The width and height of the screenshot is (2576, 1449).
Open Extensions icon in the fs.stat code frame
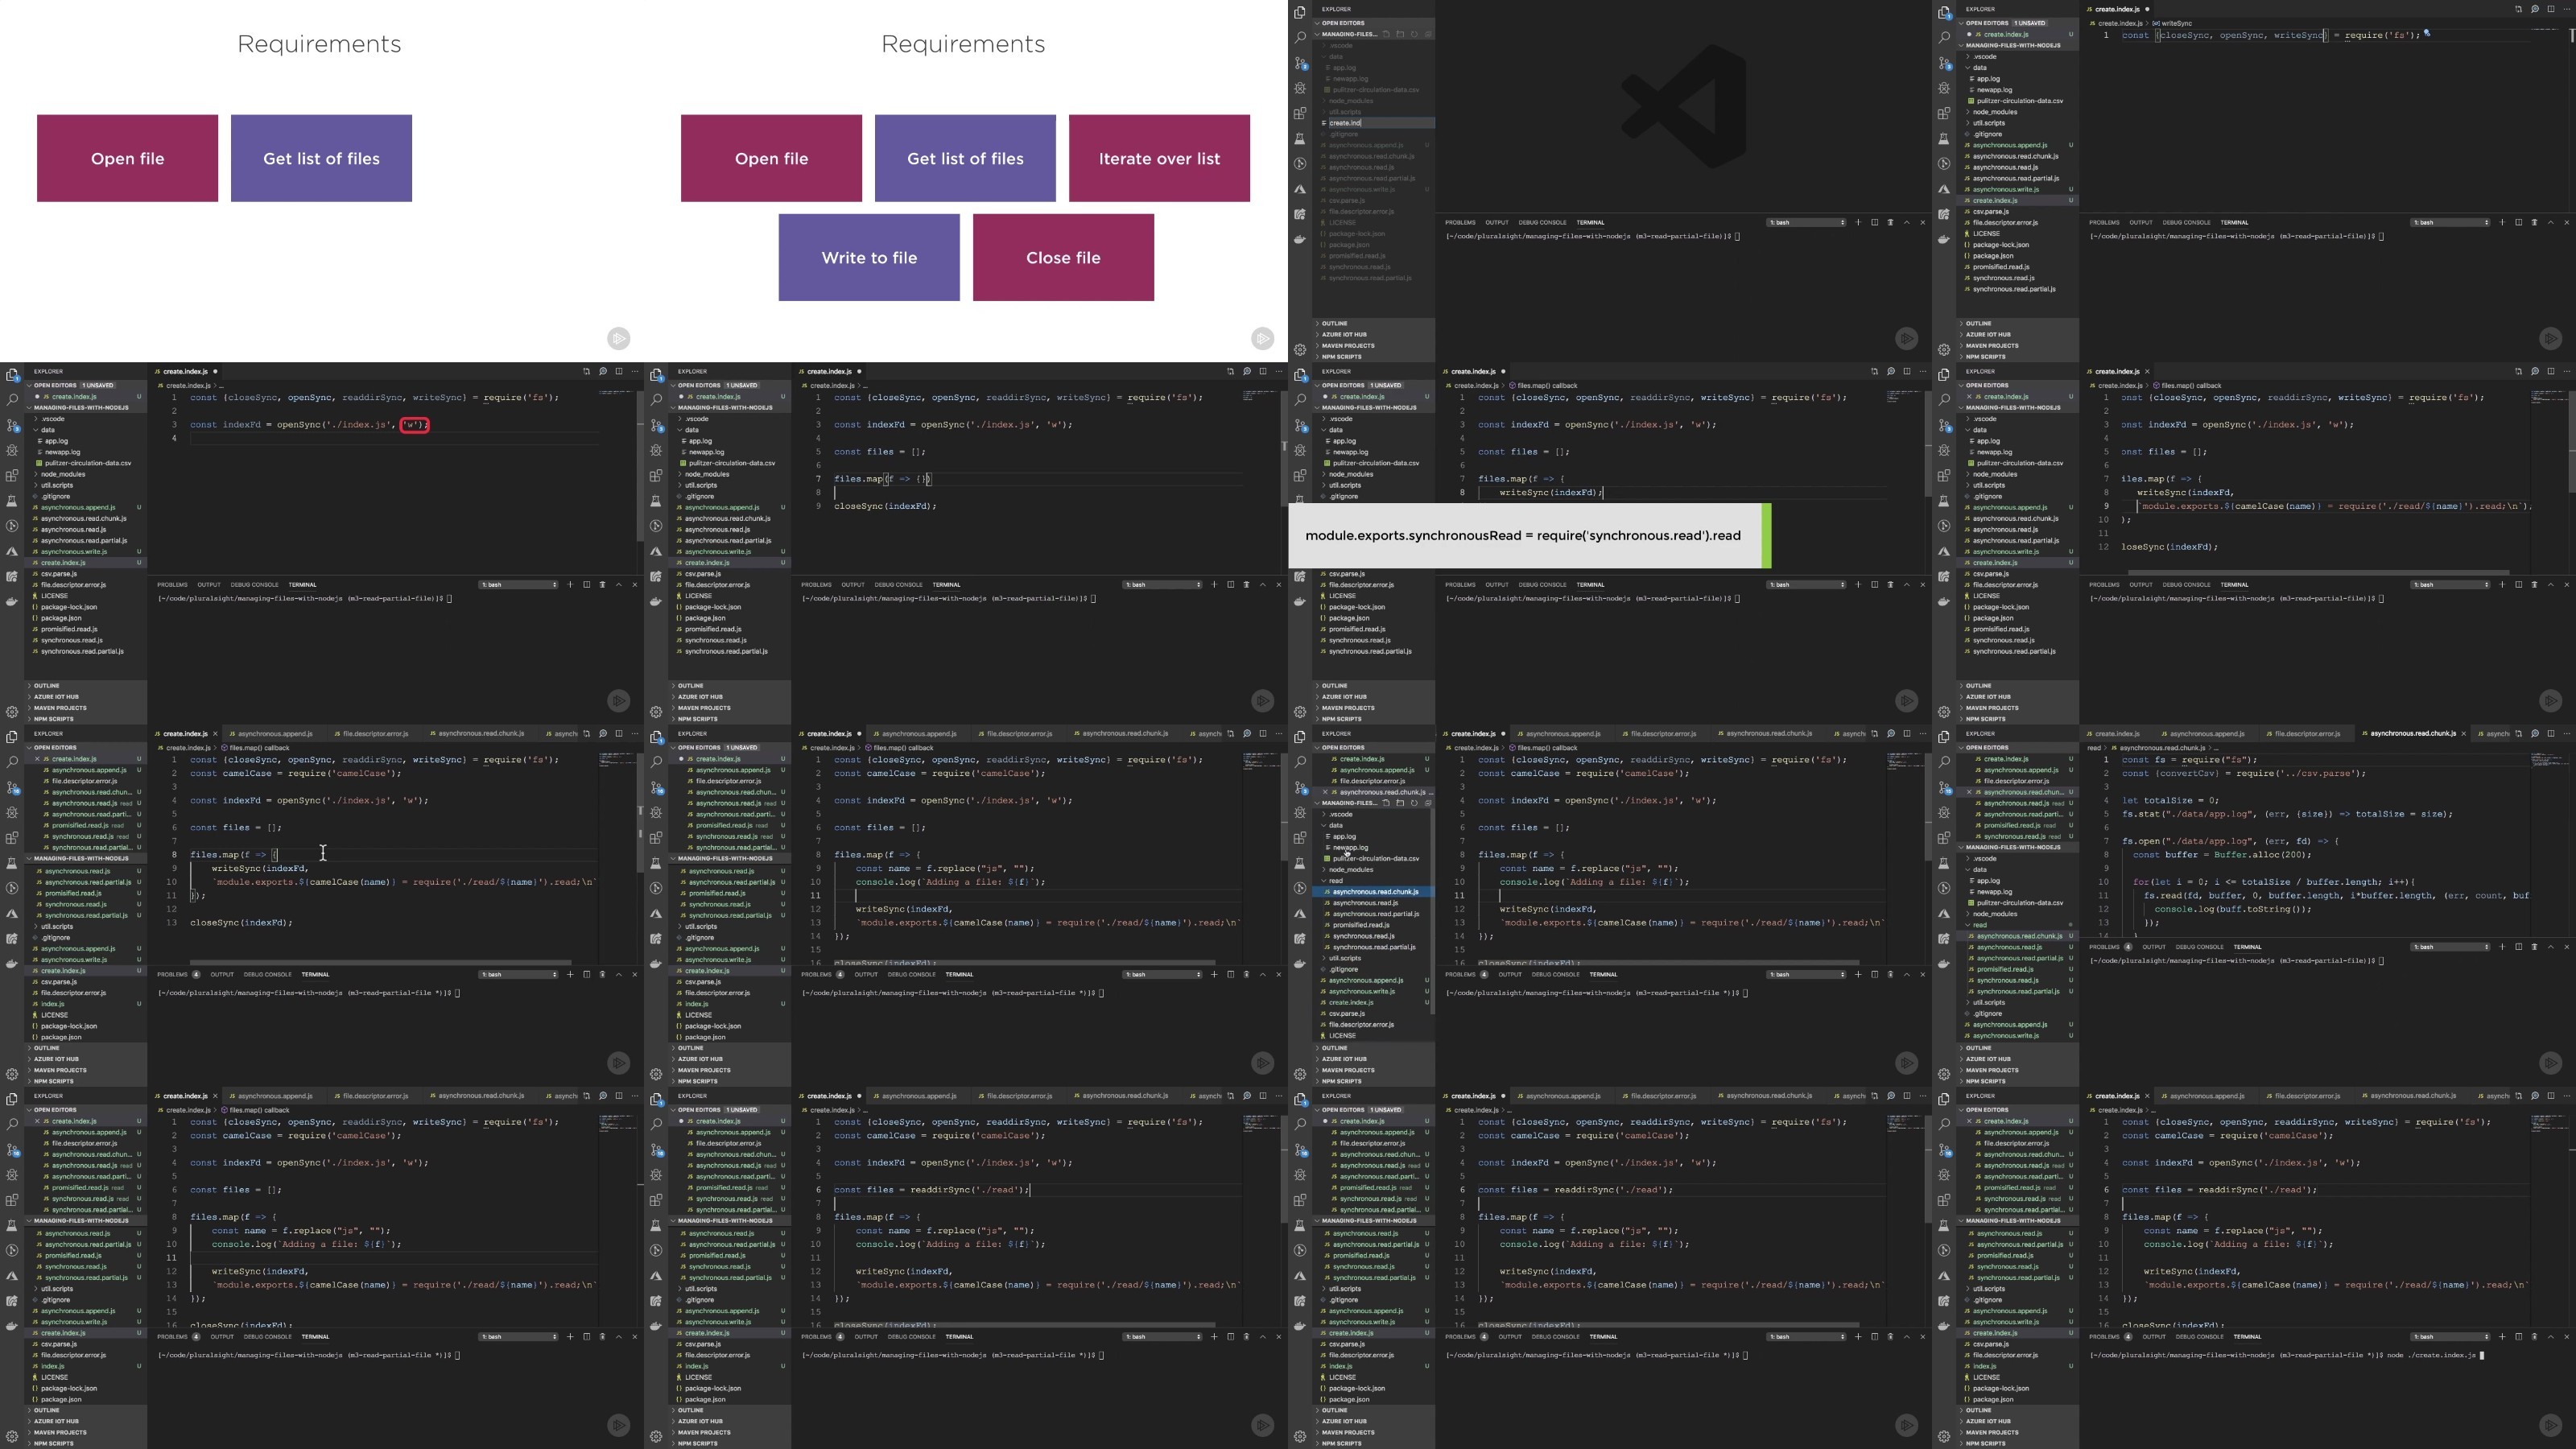coord(1944,838)
